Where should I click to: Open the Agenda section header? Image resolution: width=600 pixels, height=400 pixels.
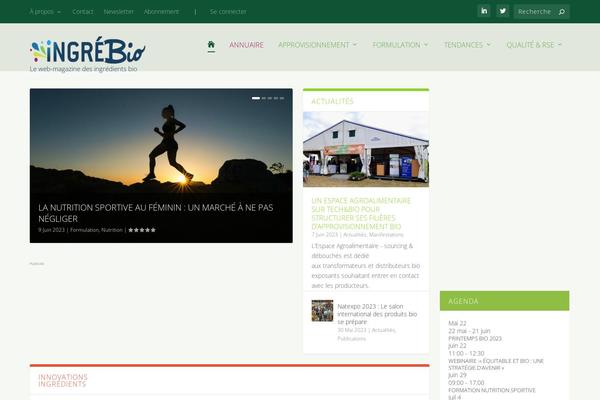pyautogui.click(x=504, y=301)
